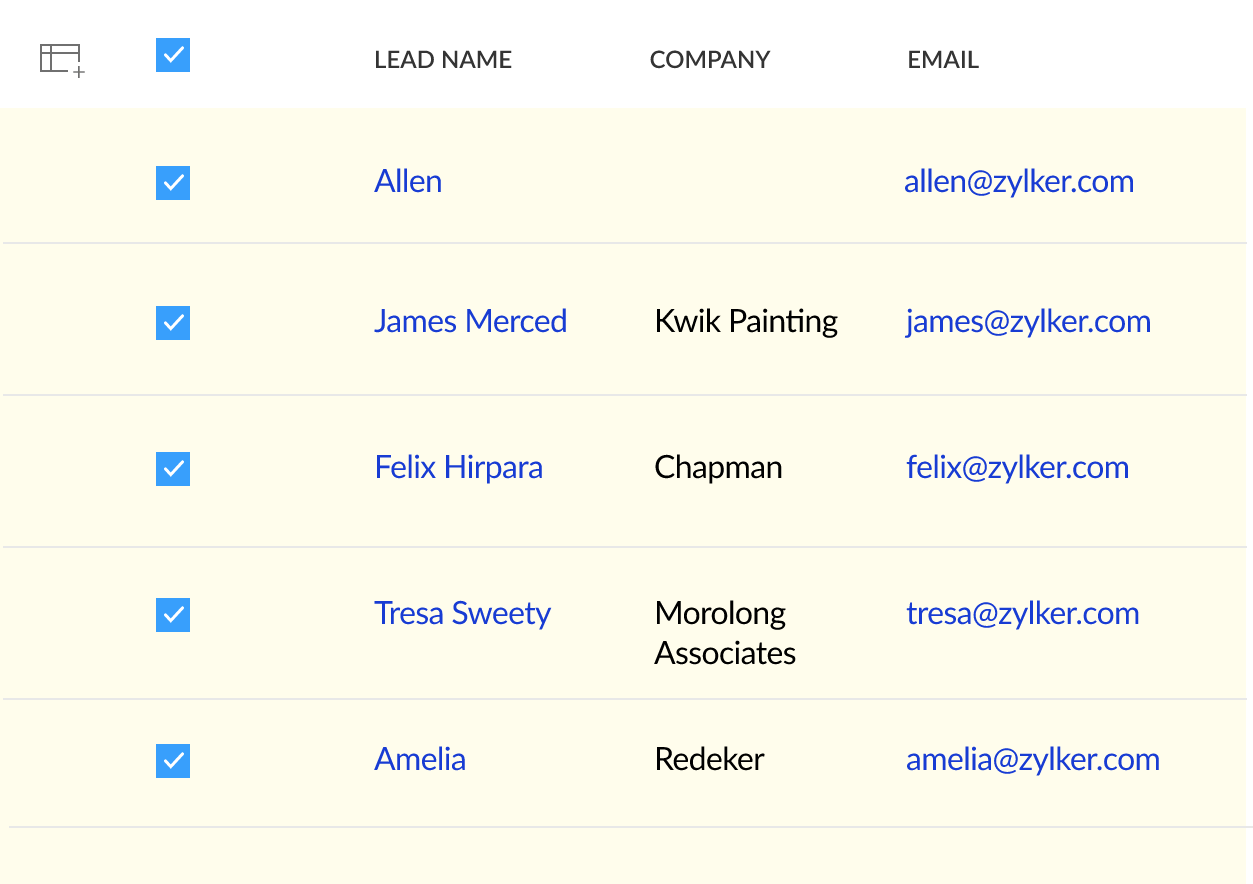The width and height of the screenshot is (1253, 884).
Task: Click the manage columns table icon
Action: coord(61,60)
